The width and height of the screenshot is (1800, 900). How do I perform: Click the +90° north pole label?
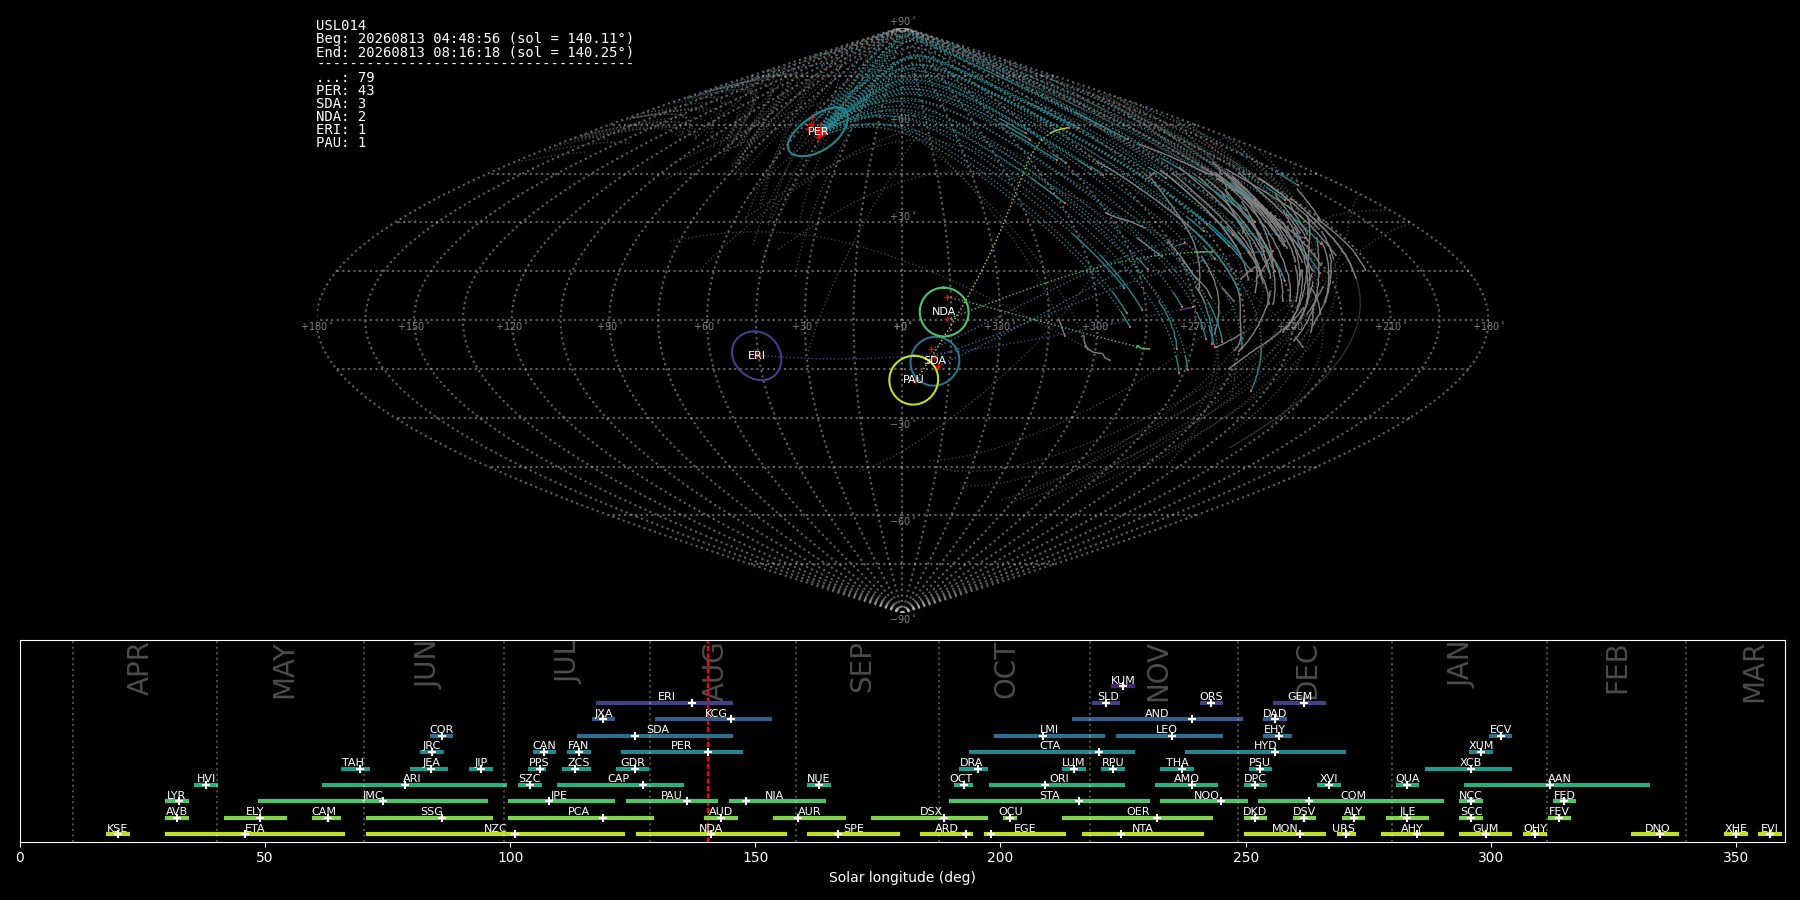(902, 22)
